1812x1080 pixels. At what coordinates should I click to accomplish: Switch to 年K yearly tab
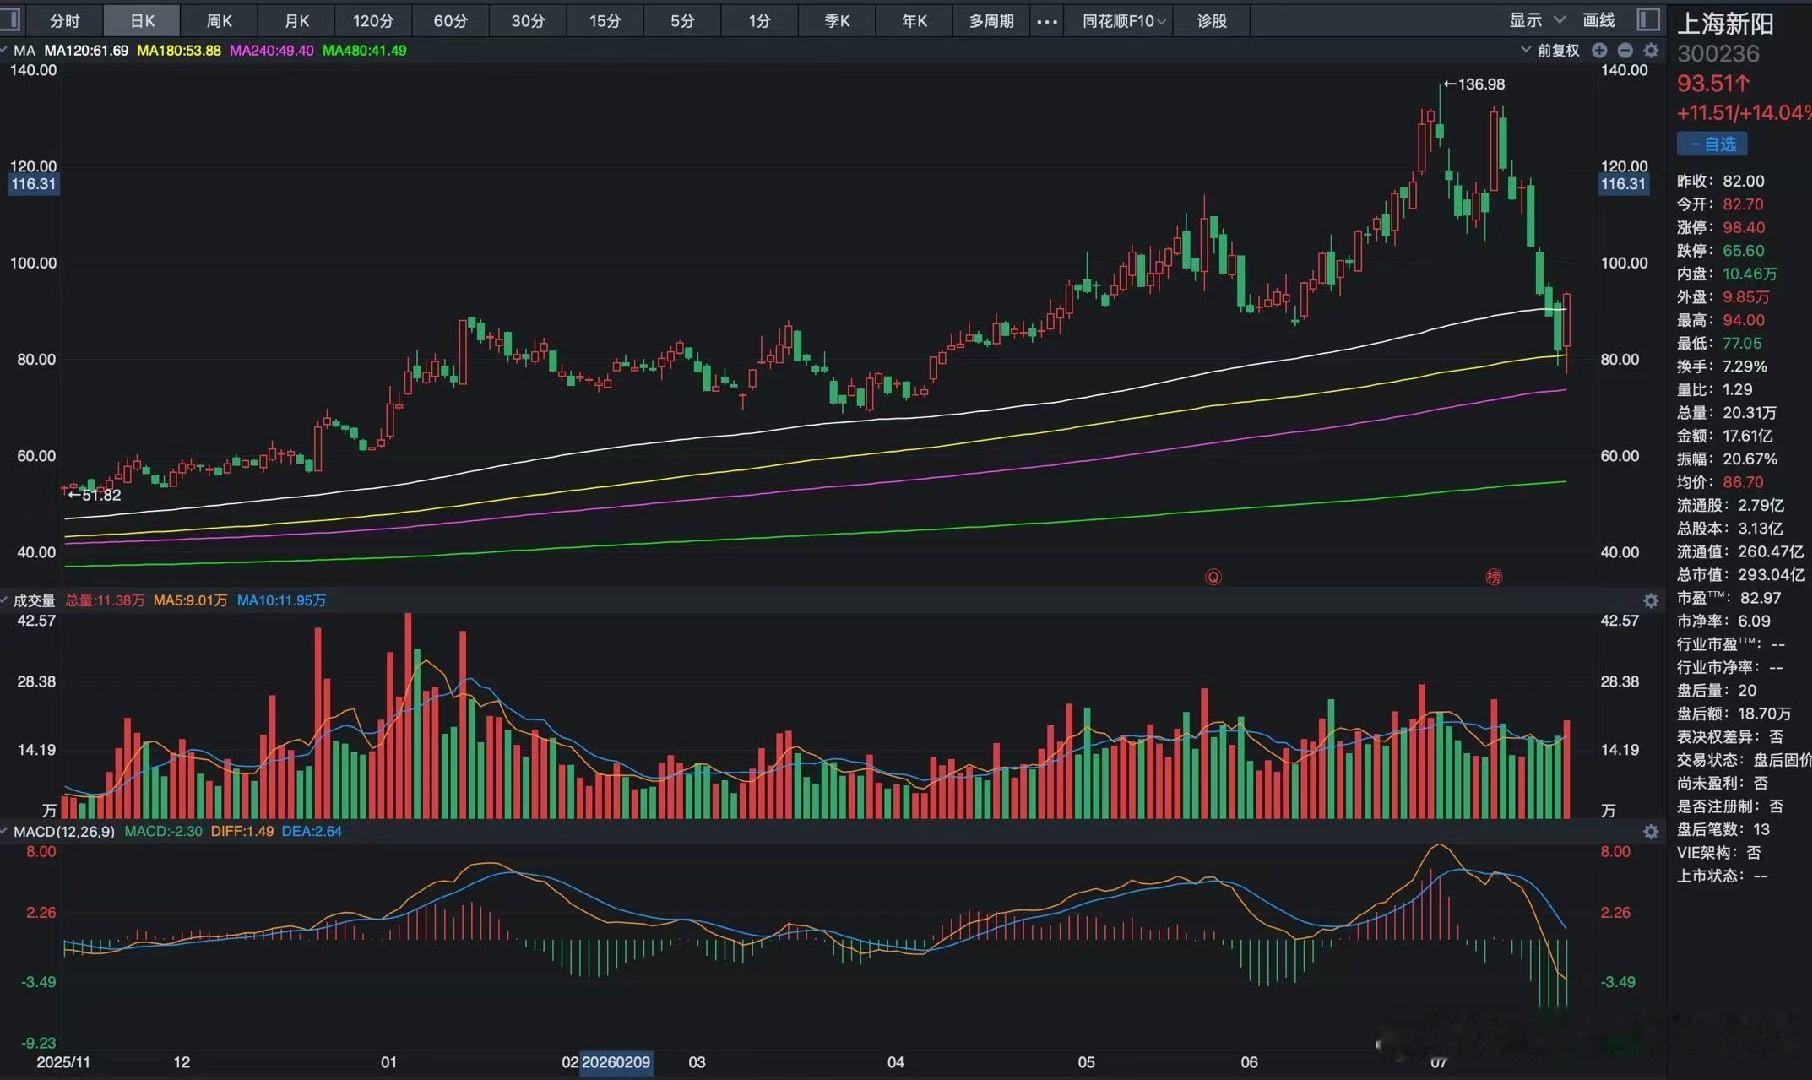(x=914, y=21)
